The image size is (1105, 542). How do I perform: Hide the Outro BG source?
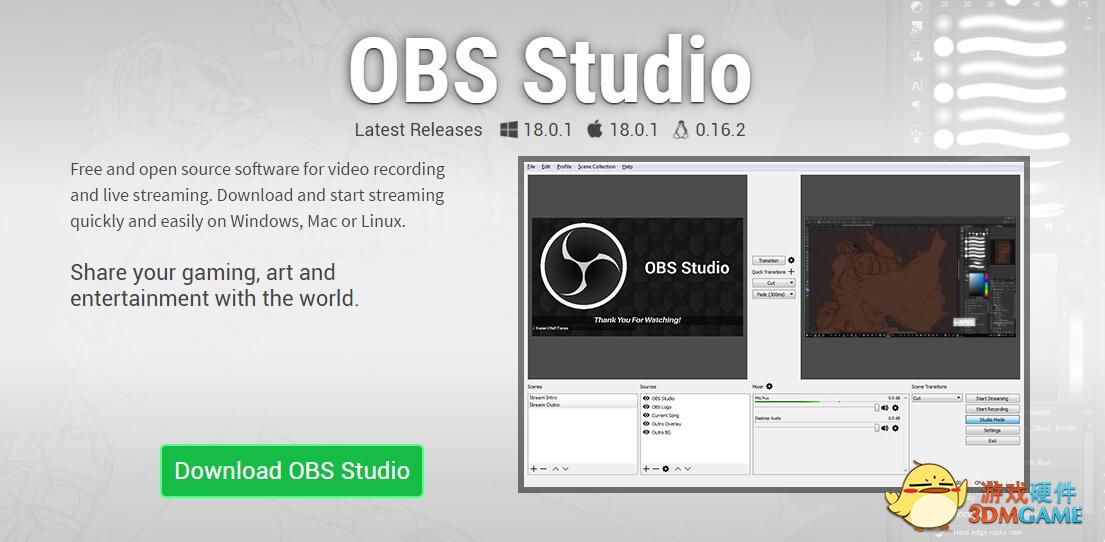pos(646,433)
